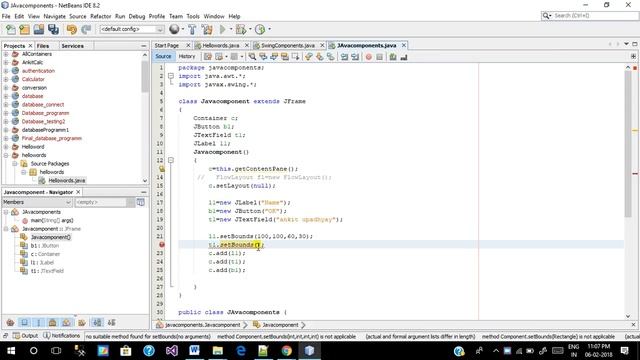Click the Profile Project clock icon

(260, 29)
